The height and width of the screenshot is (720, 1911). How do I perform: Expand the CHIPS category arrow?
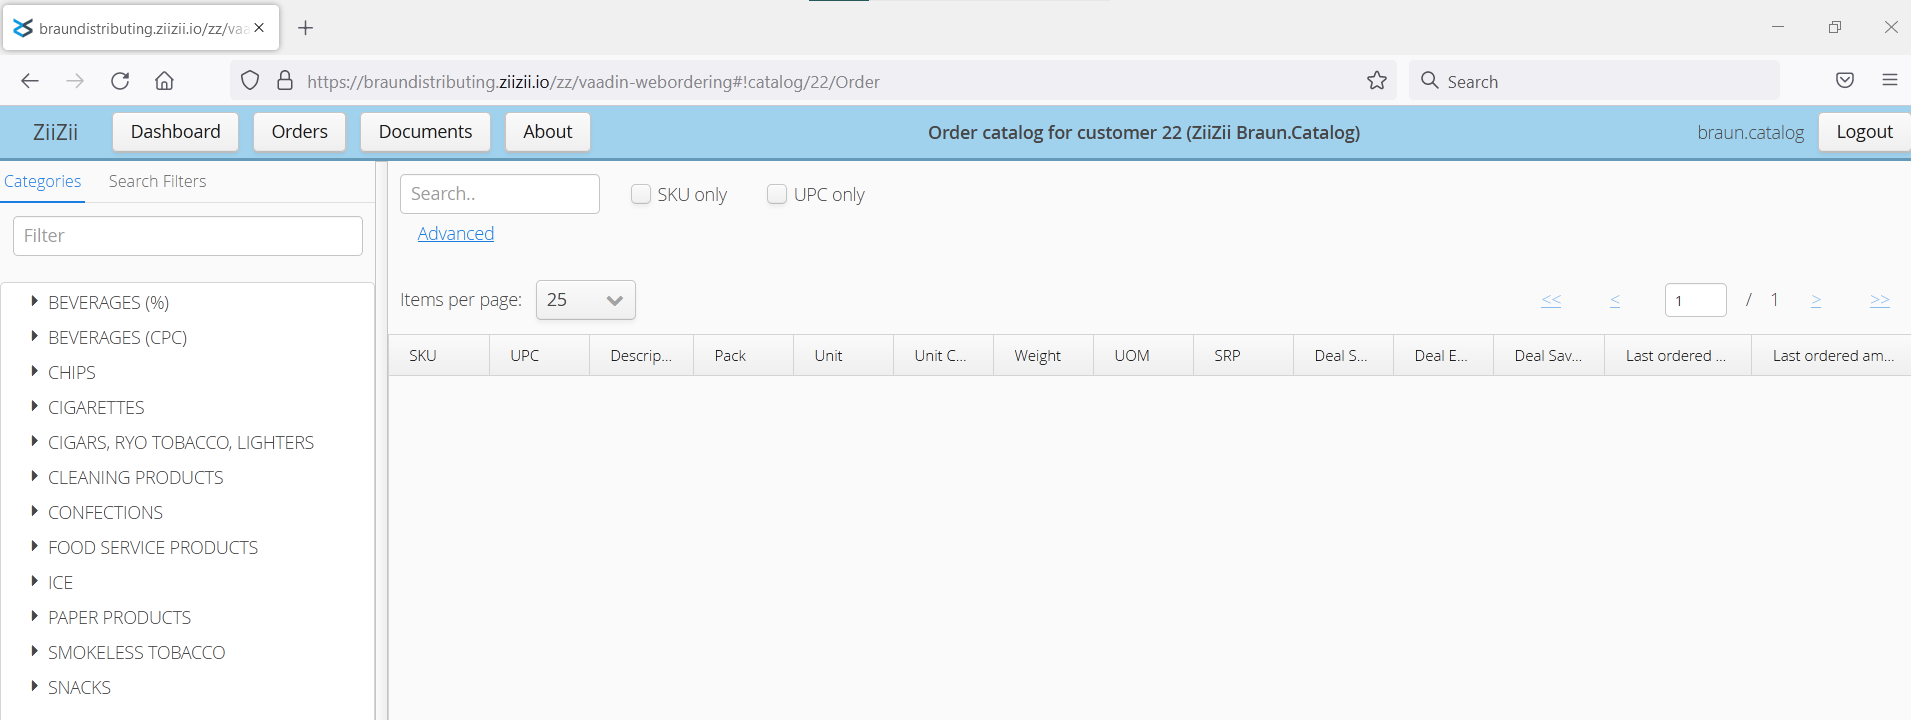[34, 371]
